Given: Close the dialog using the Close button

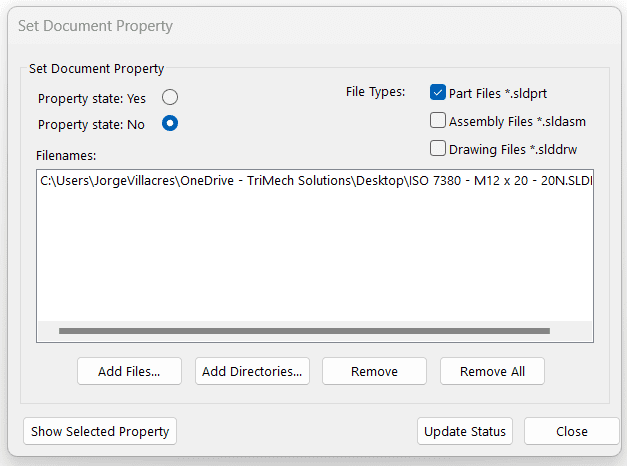Looking at the screenshot, I should pyautogui.click(x=572, y=431).
